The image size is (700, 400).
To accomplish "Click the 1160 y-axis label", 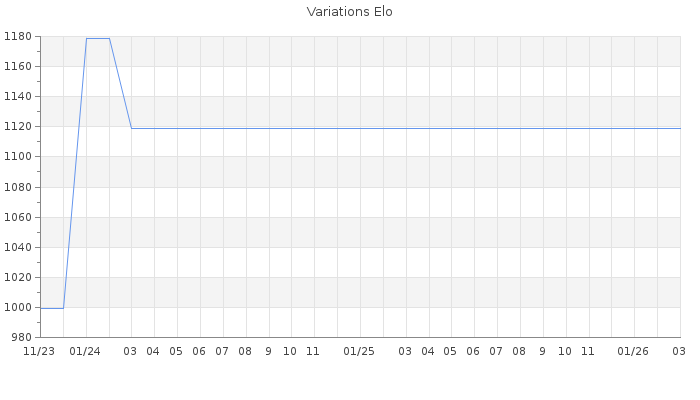I will point(19,67).
